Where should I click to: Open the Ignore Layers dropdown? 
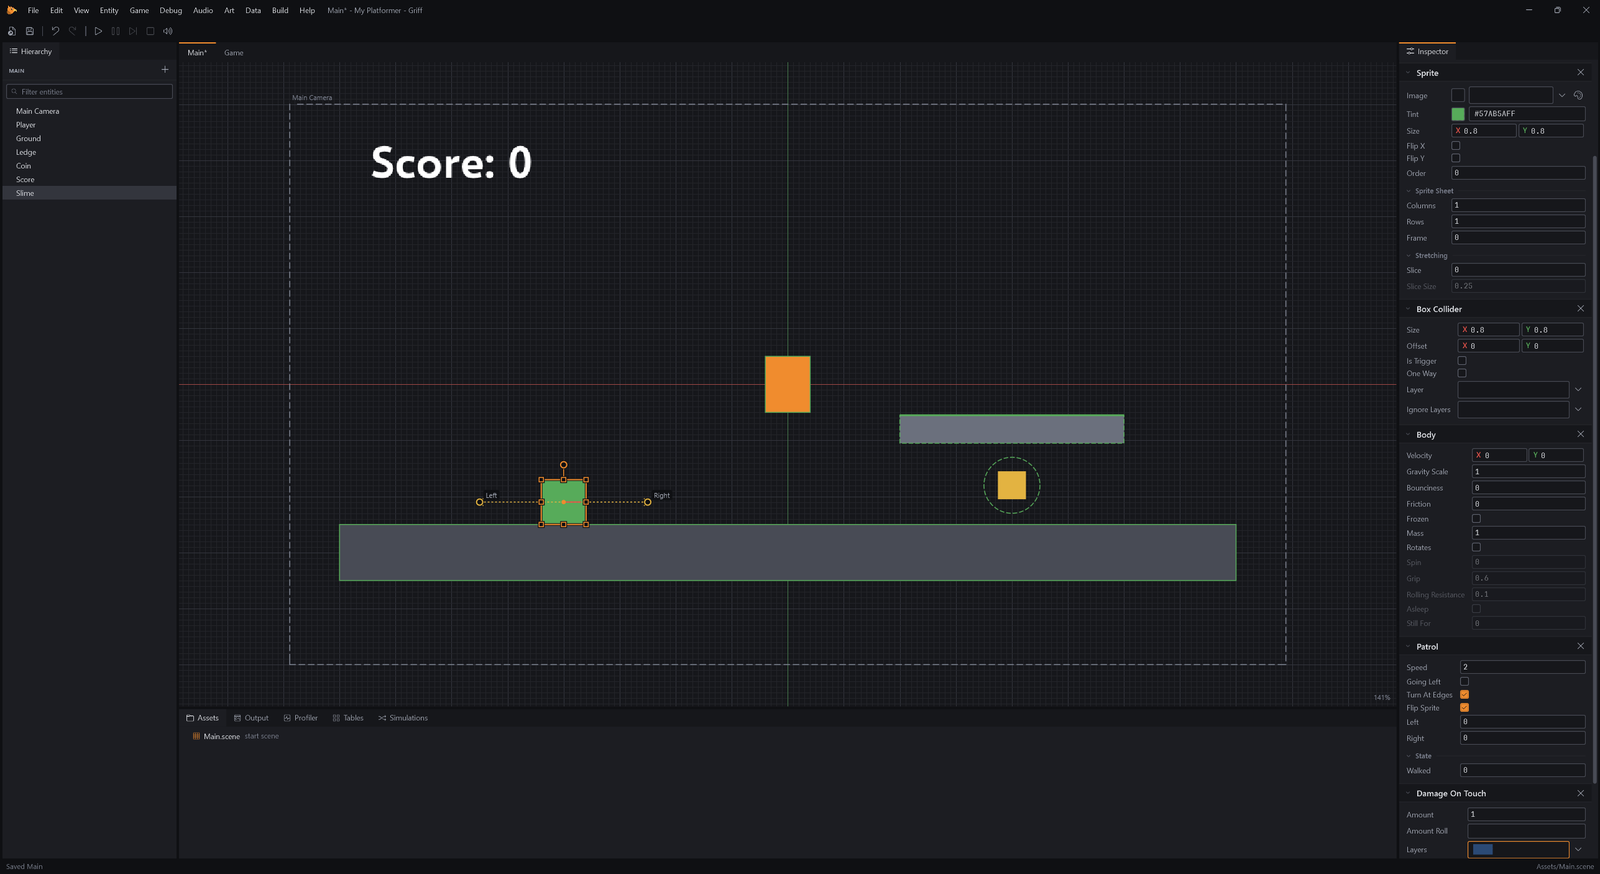1578,409
